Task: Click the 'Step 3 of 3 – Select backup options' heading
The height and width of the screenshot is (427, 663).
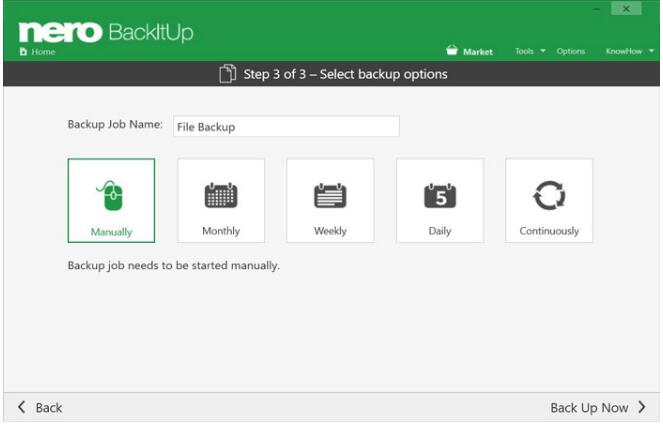Action: [x=345, y=74]
